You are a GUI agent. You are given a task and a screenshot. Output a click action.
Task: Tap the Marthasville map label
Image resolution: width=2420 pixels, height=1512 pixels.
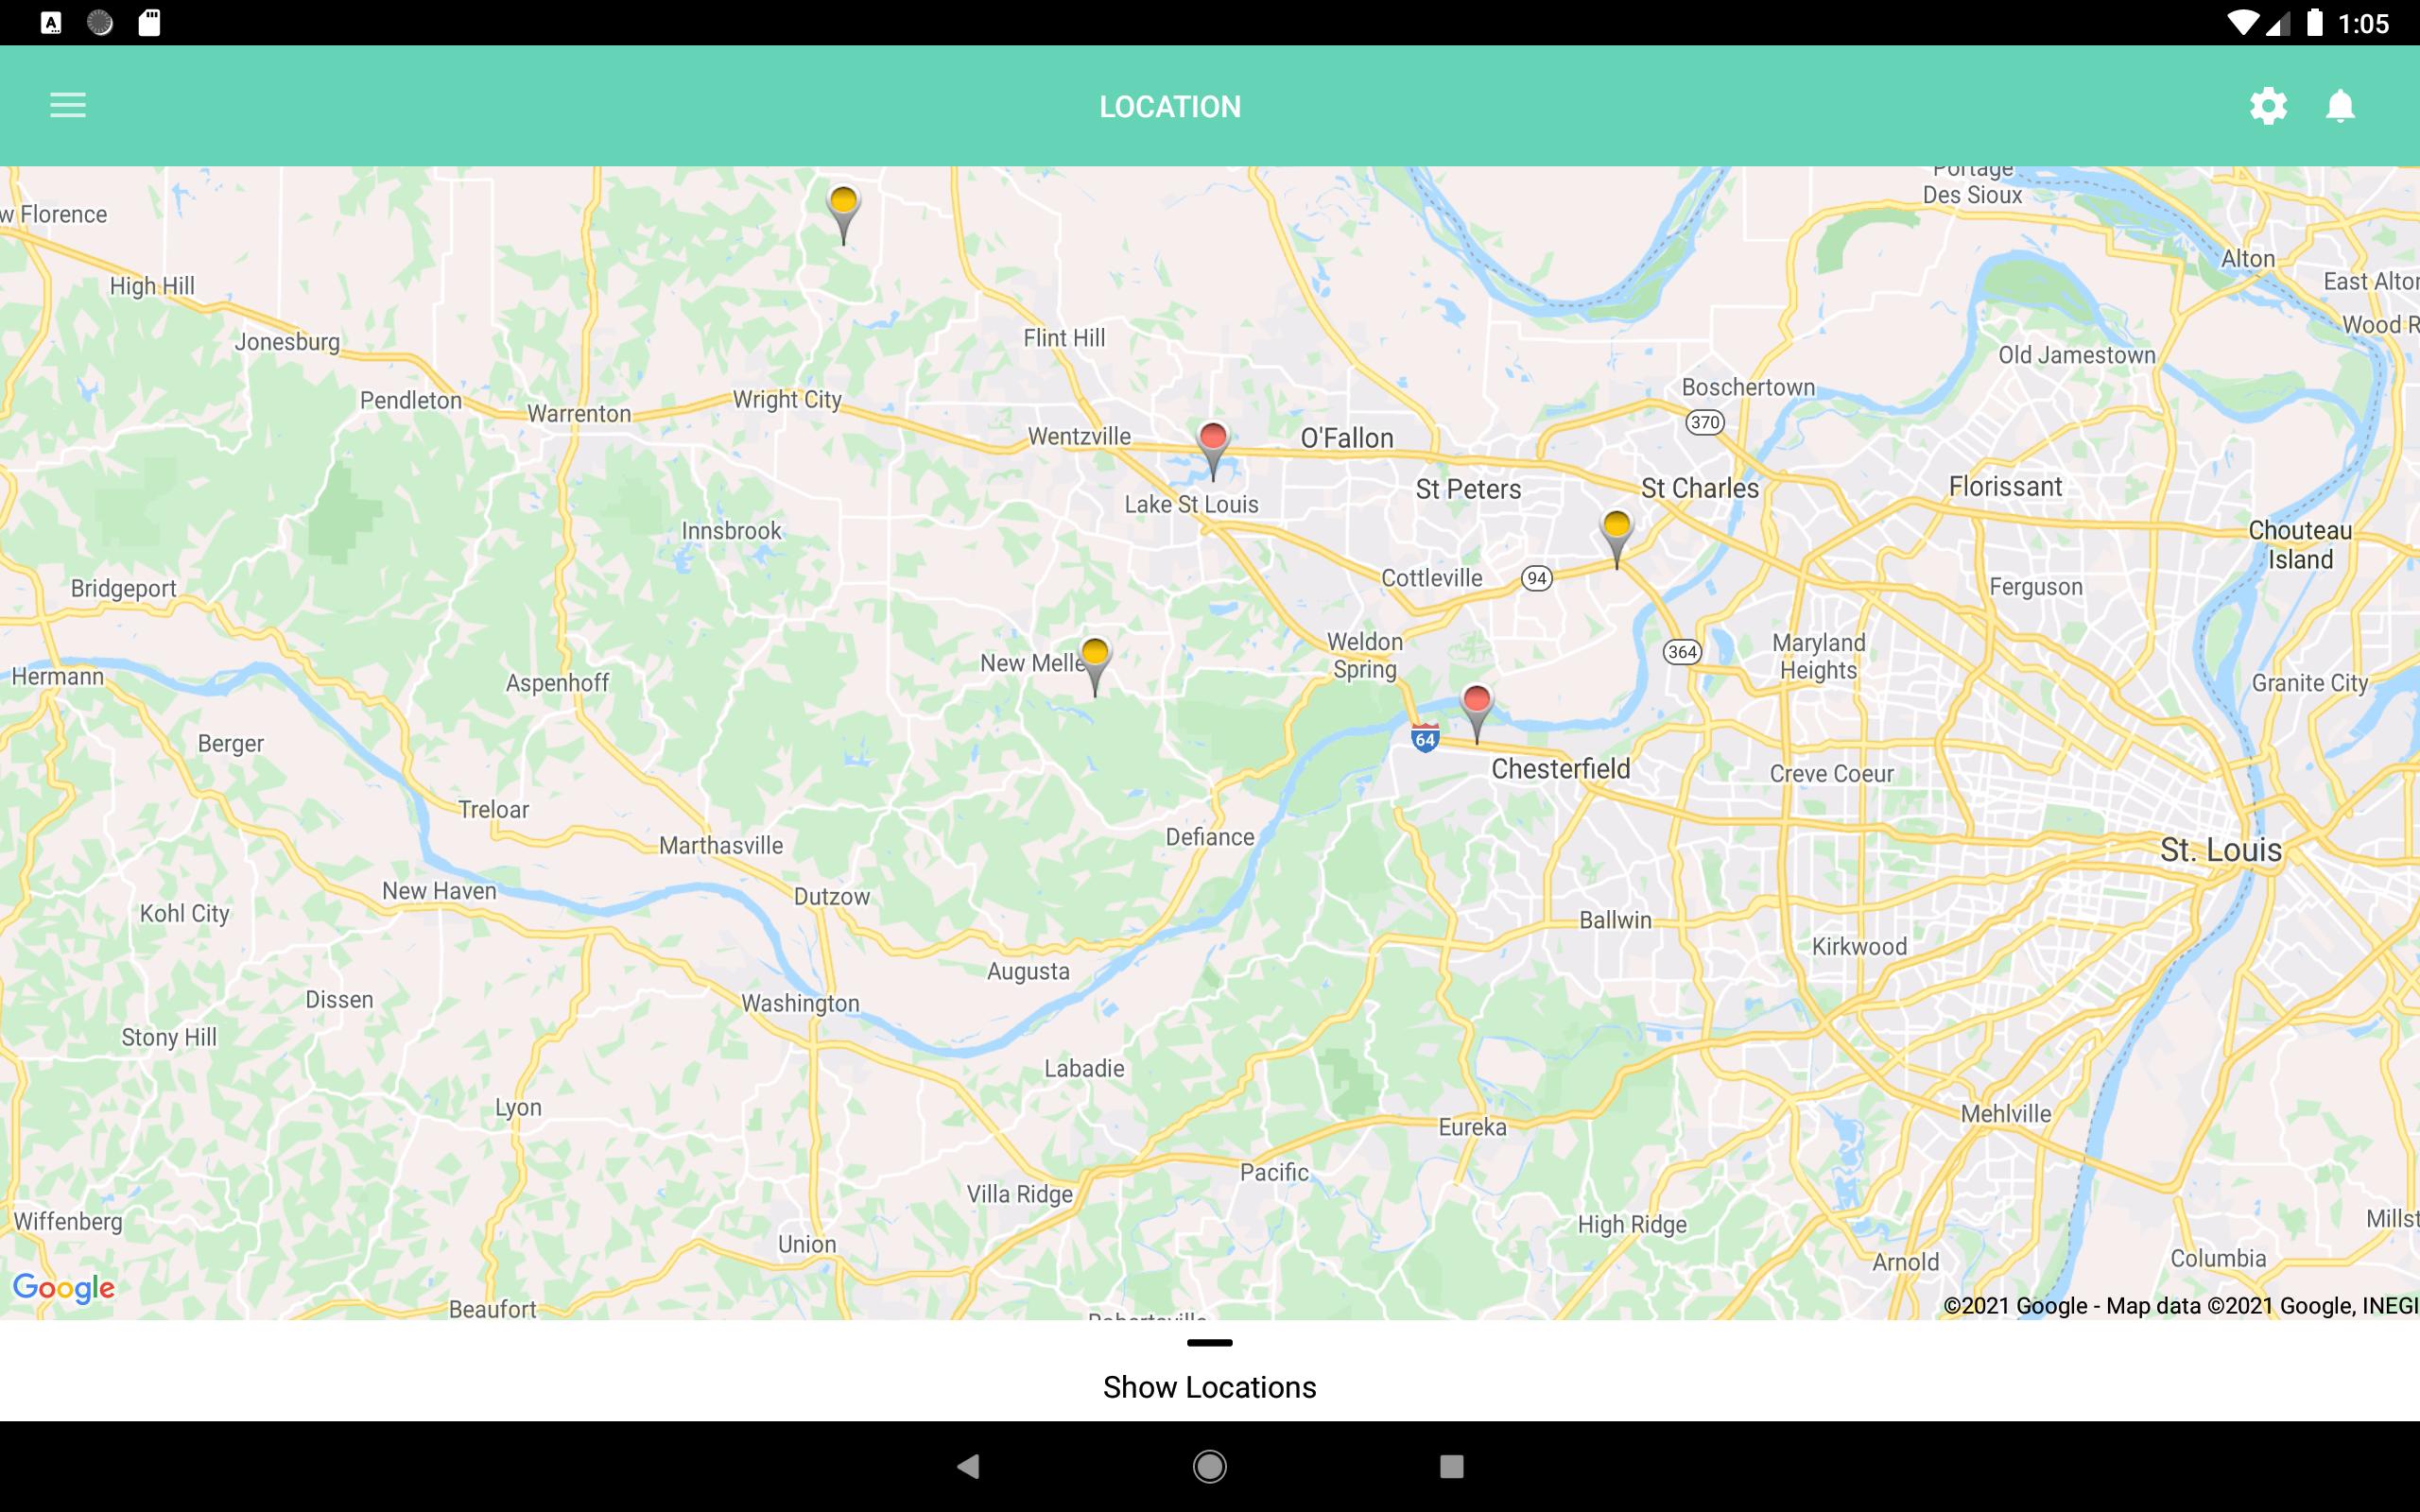tap(721, 845)
